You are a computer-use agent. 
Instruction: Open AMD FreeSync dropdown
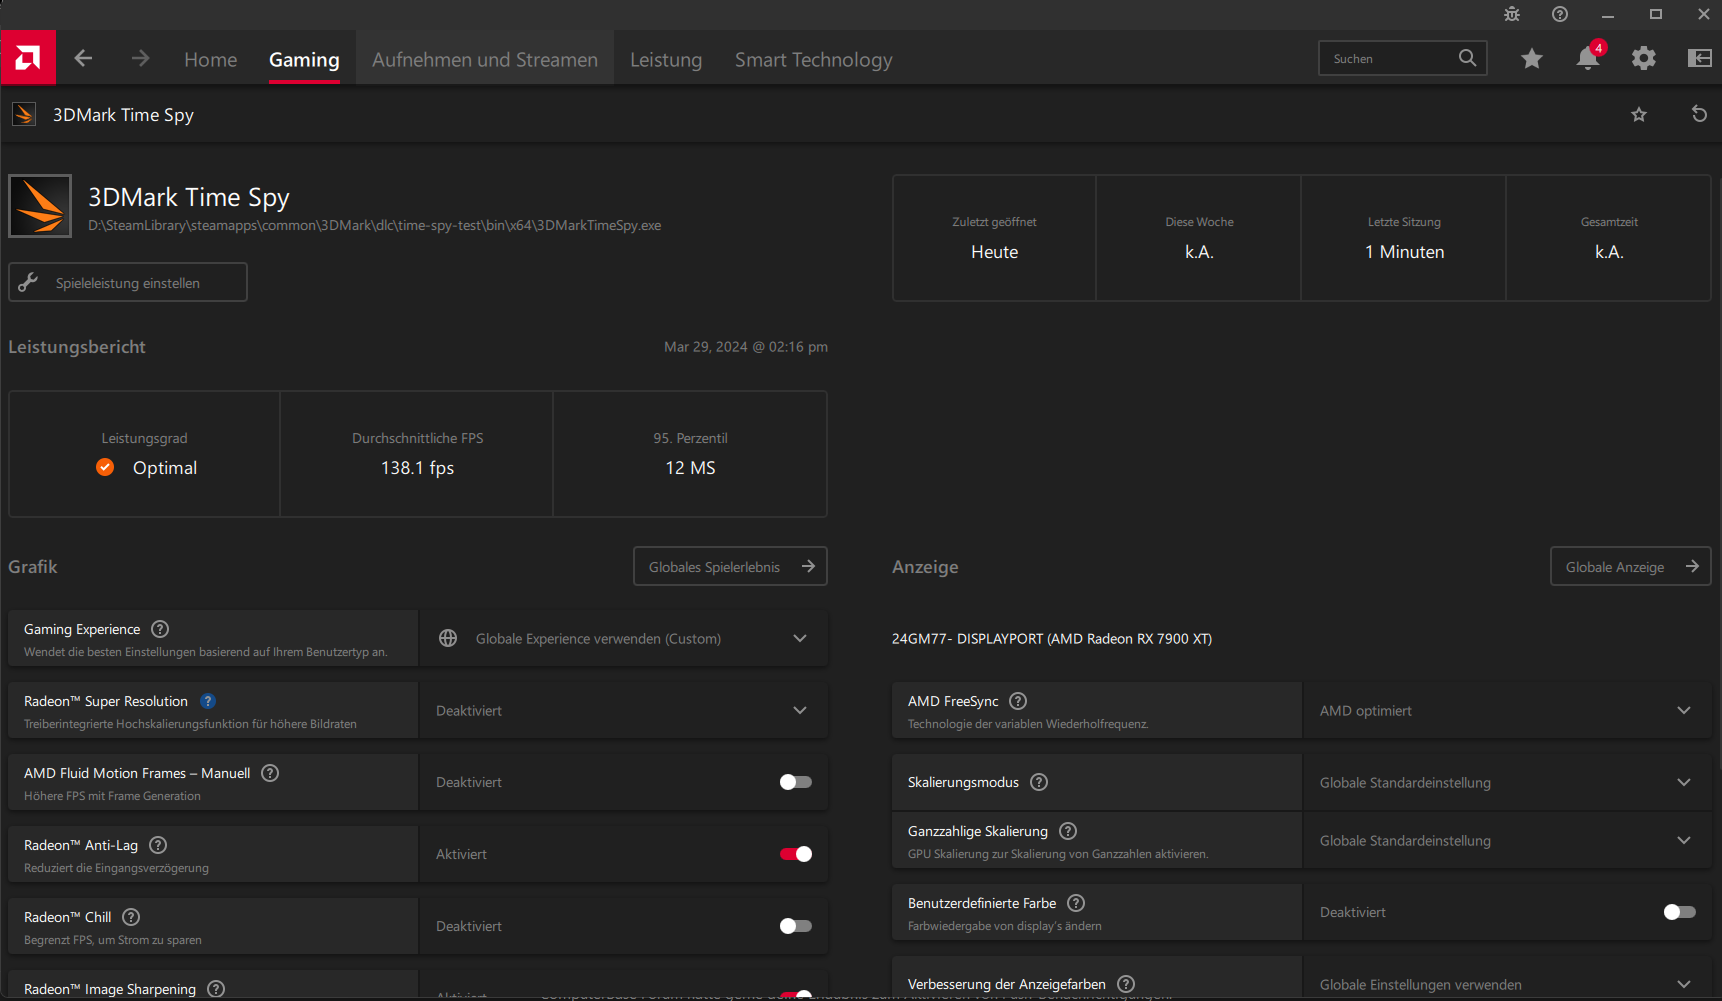pyautogui.click(x=1508, y=710)
